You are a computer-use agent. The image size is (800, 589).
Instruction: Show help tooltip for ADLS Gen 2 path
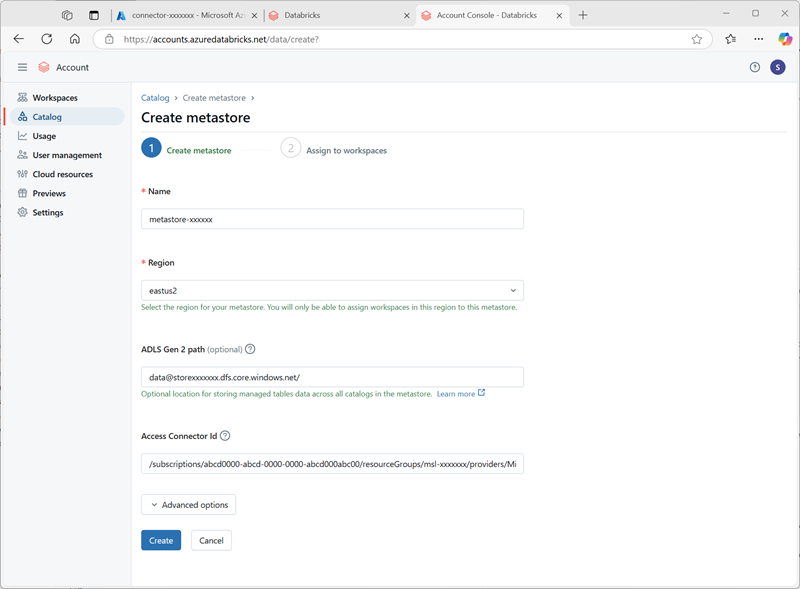pos(250,349)
